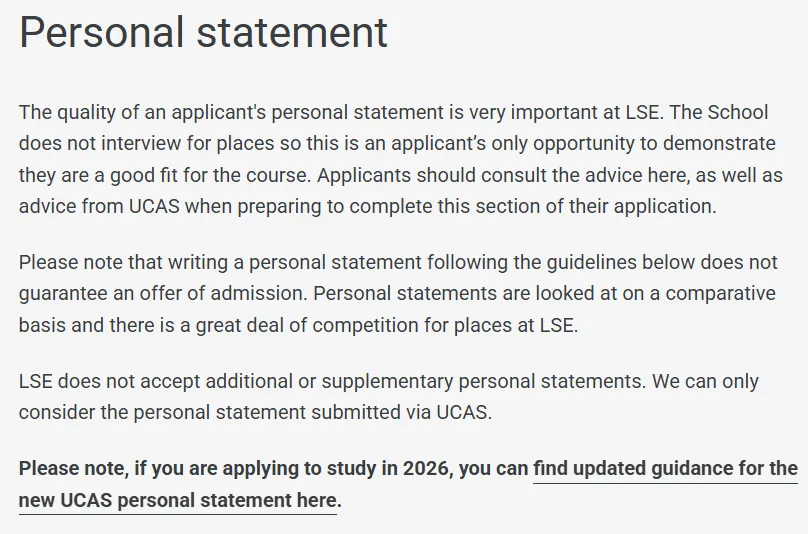Click the paragraph starting 'LSE does not accept additional'
Image resolution: width=808 pixels, height=534 pixels.
[389, 397]
